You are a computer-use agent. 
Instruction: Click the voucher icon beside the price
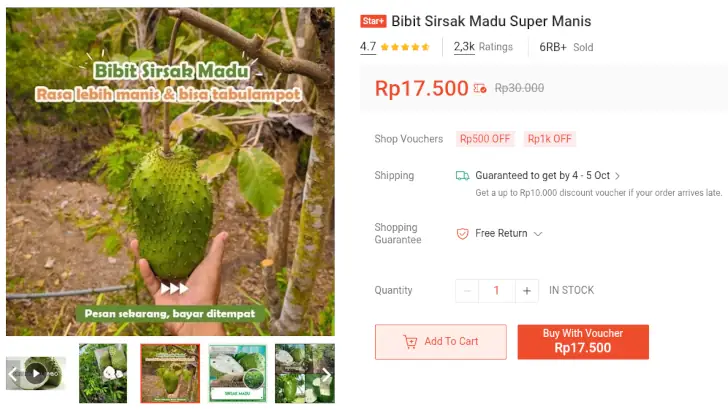pos(480,88)
